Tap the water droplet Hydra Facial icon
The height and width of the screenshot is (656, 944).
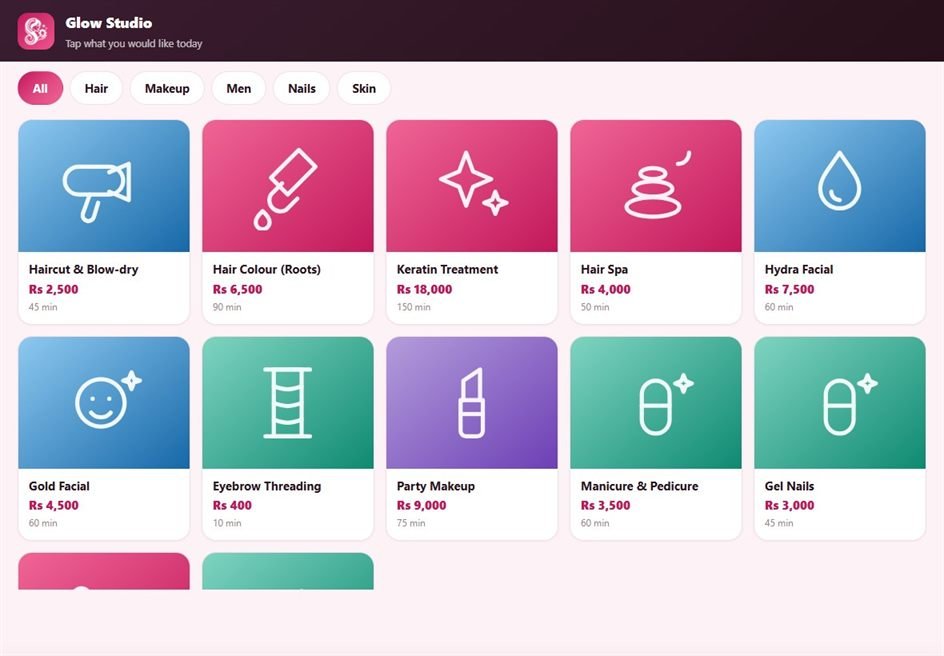tap(839, 181)
